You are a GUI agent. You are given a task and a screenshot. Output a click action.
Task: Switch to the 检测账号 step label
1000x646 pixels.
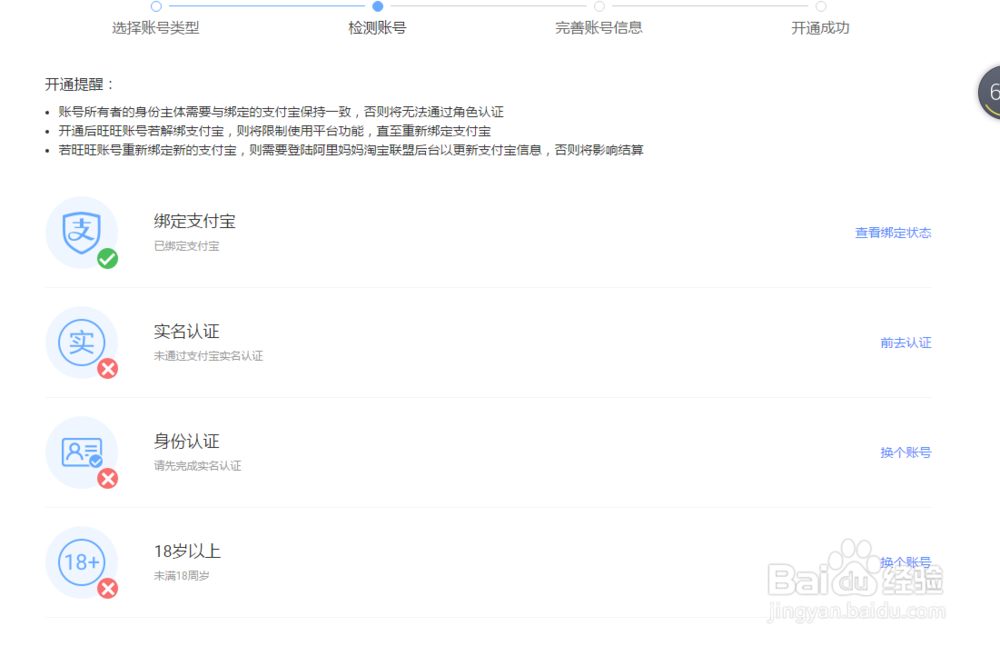tap(377, 28)
